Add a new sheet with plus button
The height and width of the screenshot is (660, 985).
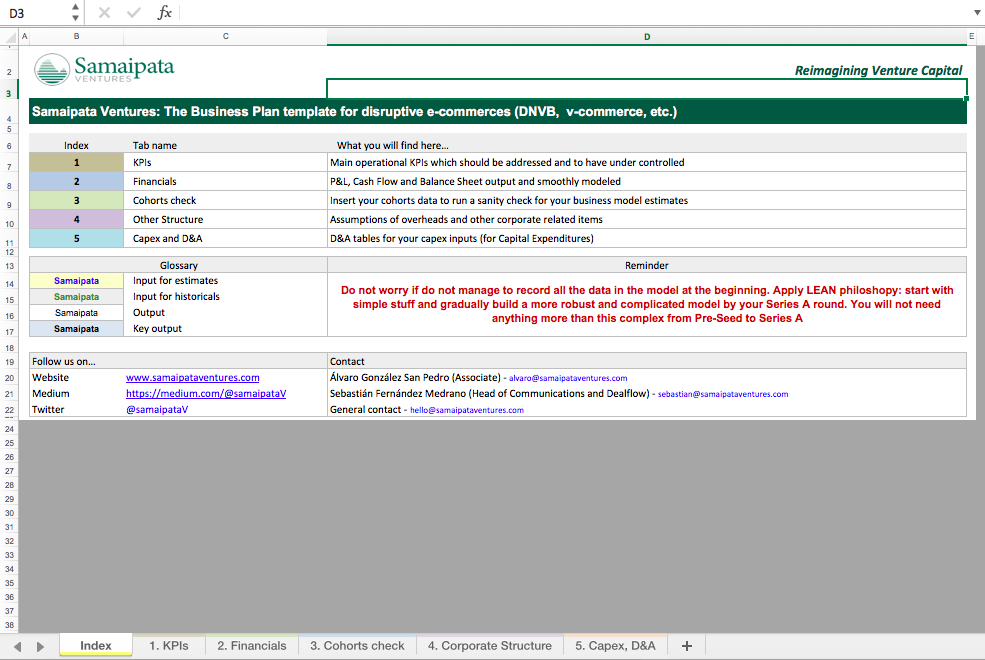pos(687,646)
